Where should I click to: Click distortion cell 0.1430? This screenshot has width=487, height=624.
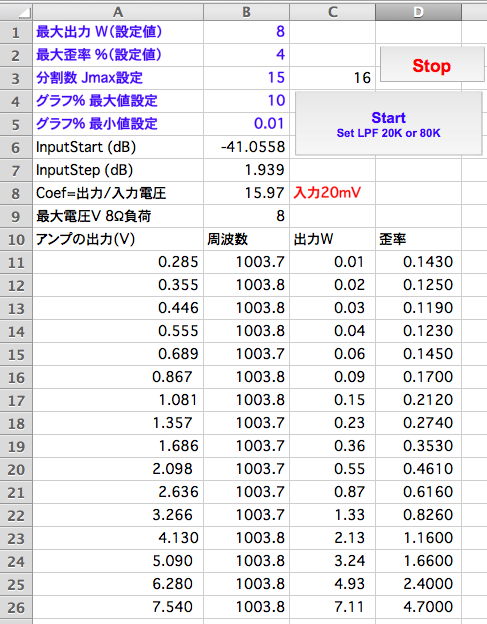point(418,262)
